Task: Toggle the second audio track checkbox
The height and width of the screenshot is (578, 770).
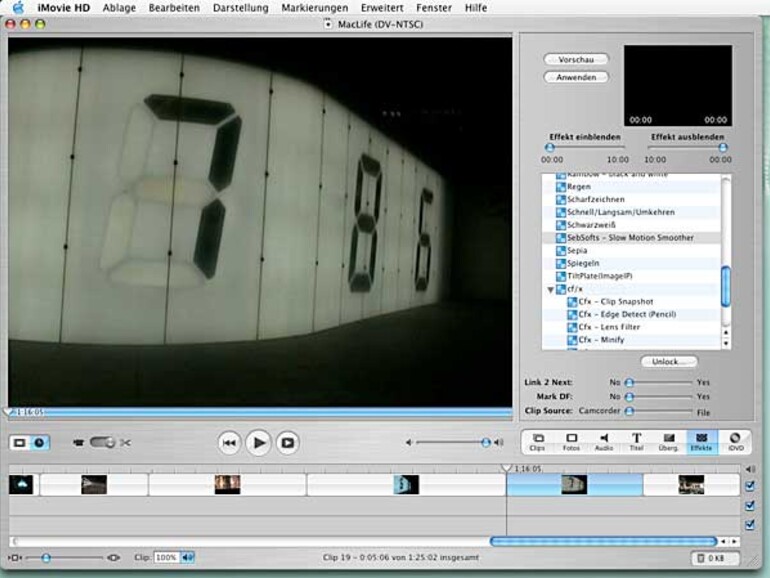Action: pos(750,524)
